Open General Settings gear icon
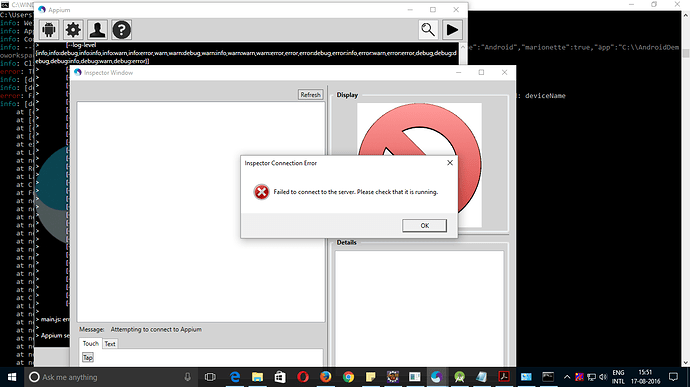Image resolution: width=690 pixels, height=387 pixels. [x=73, y=29]
